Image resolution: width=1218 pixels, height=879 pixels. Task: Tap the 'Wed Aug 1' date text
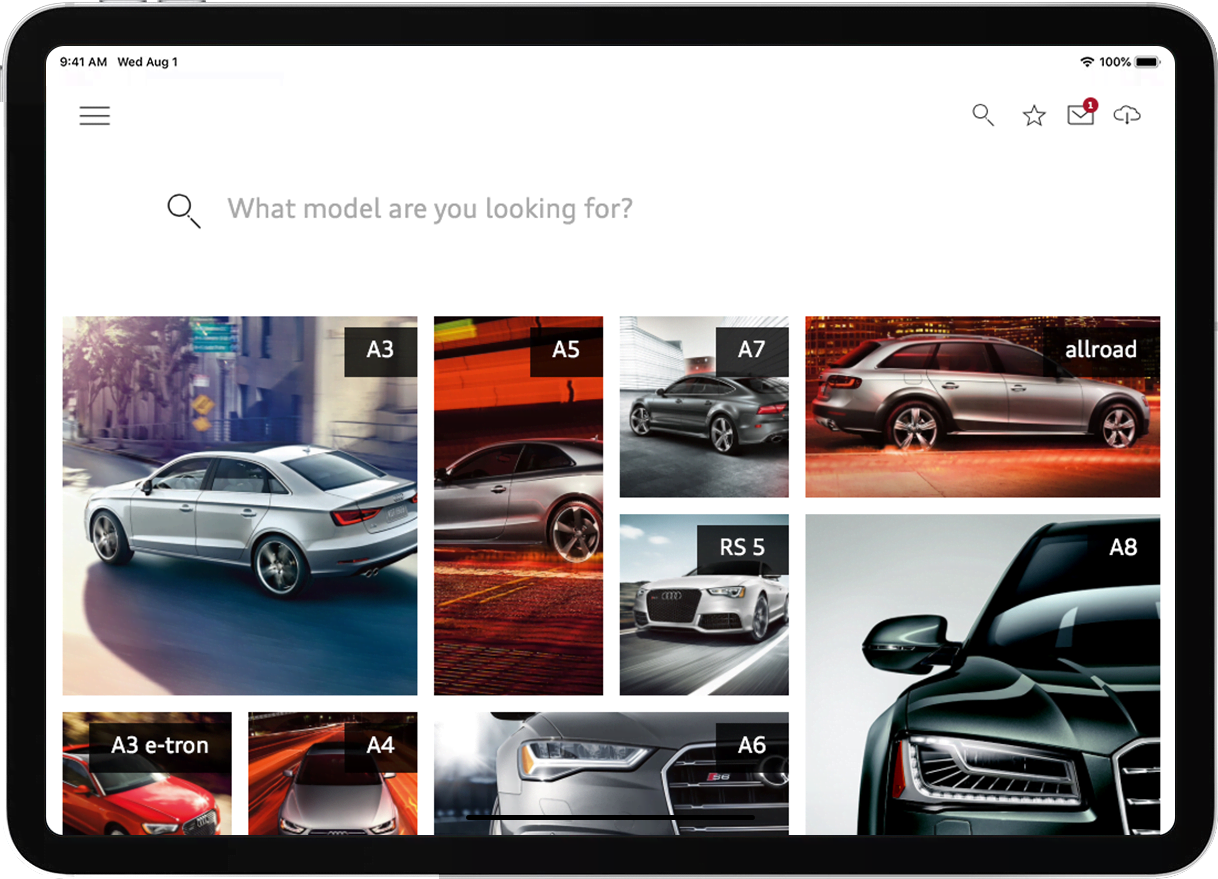click(x=148, y=62)
